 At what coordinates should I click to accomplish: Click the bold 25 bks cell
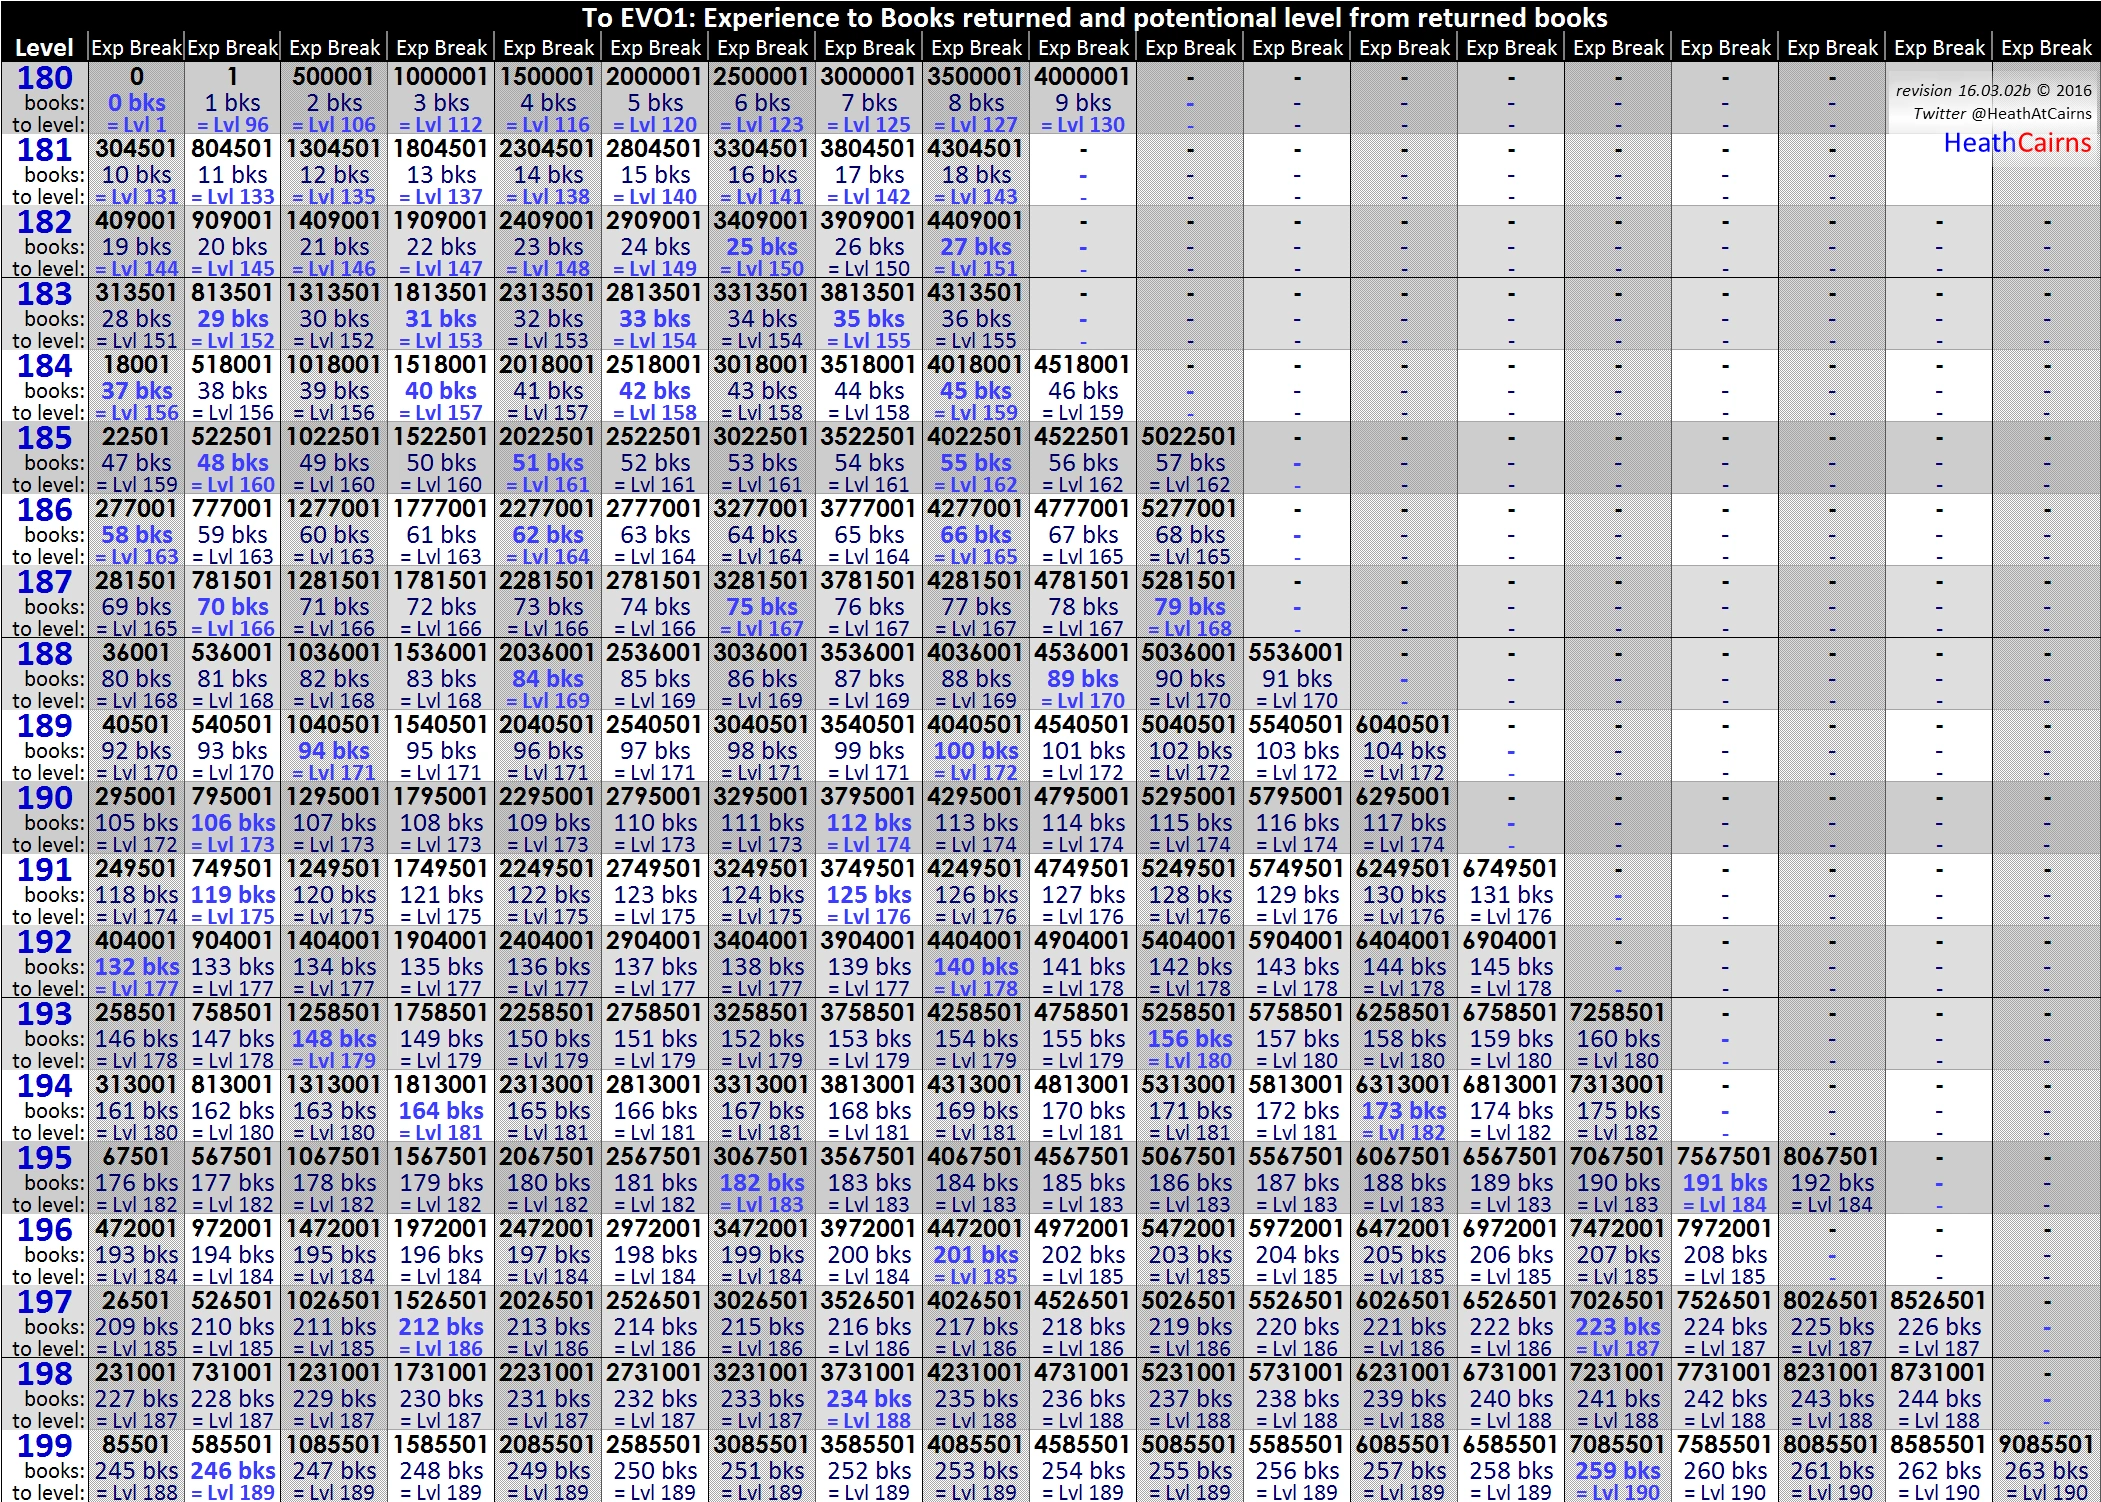point(762,247)
